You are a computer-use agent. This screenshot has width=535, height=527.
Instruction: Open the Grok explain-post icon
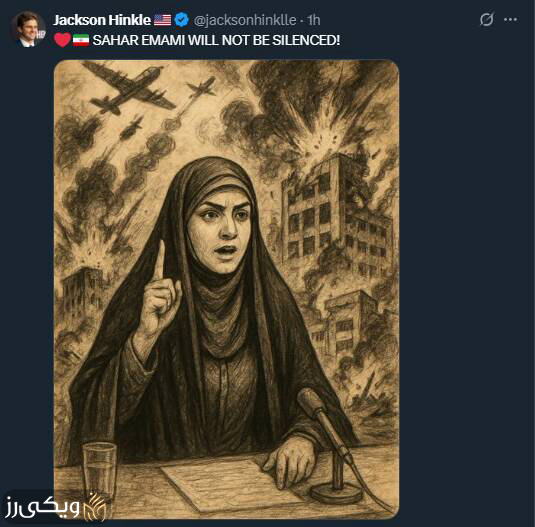(486, 19)
